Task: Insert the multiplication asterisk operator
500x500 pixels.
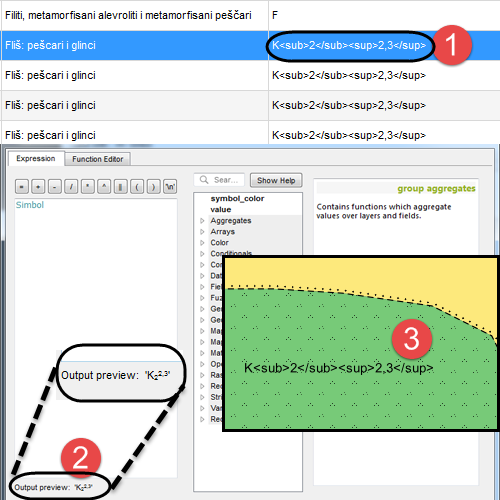Action: tap(88, 187)
